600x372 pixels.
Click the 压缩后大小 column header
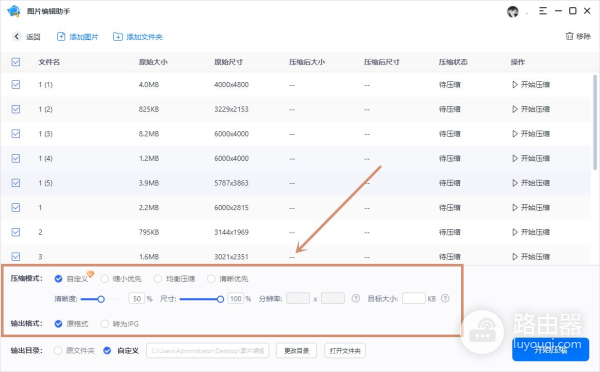coord(307,62)
